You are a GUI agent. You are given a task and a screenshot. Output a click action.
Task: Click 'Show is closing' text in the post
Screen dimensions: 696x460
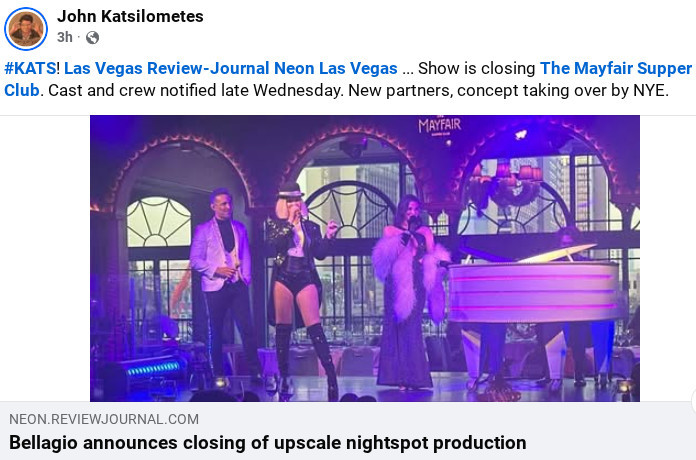click(x=477, y=68)
